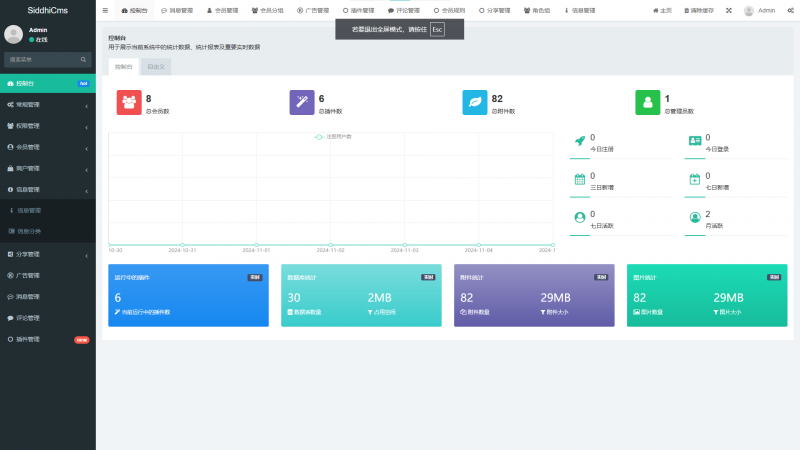The height and width of the screenshot is (450, 800).
Task: Open 会员管理 tab in top bar
Action: point(222,10)
